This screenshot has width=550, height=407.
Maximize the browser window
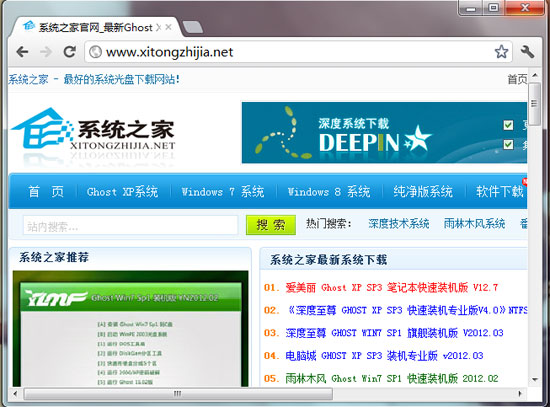click(494, 8)
